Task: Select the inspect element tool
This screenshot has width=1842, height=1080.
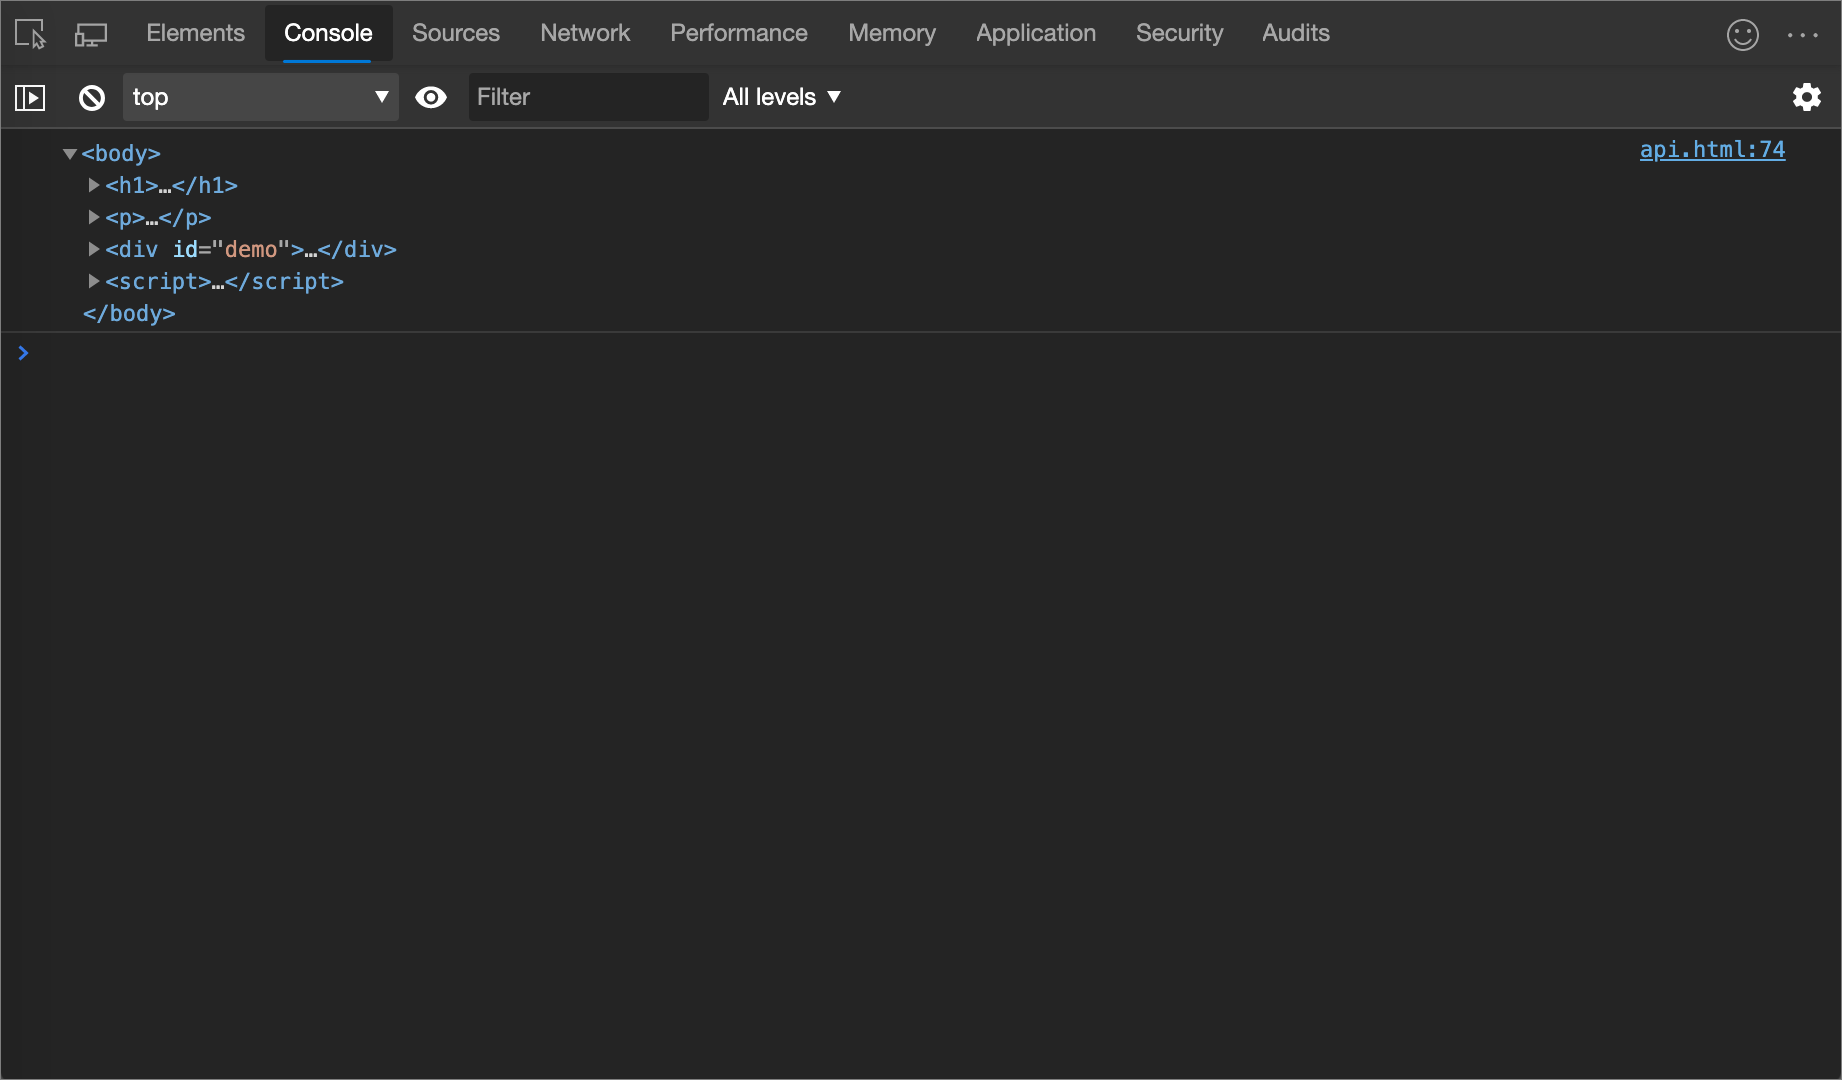Action: tap(29, 33)
